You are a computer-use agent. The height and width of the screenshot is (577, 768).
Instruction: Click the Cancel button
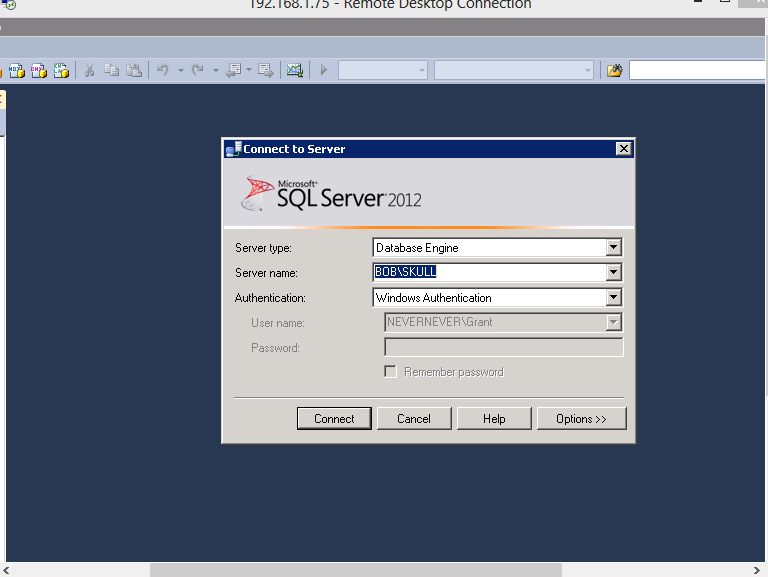[x=414, y=419]
